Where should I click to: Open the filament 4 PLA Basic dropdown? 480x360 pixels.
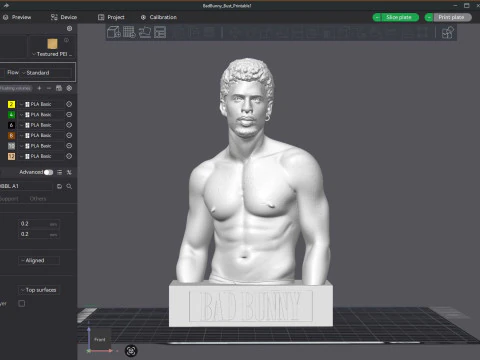pos(41,114)
